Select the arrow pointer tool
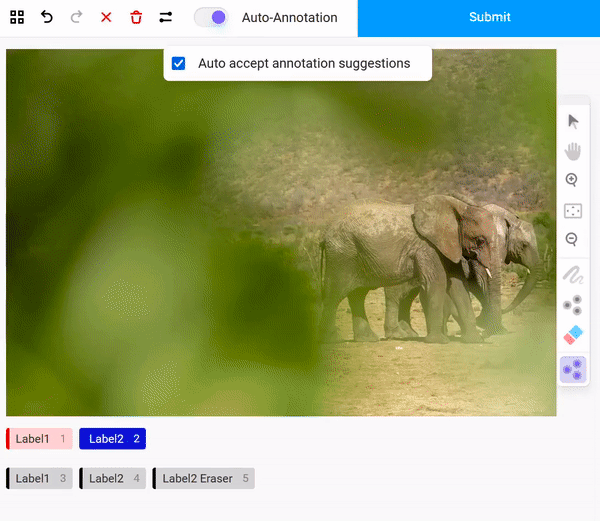 [573, 121]
